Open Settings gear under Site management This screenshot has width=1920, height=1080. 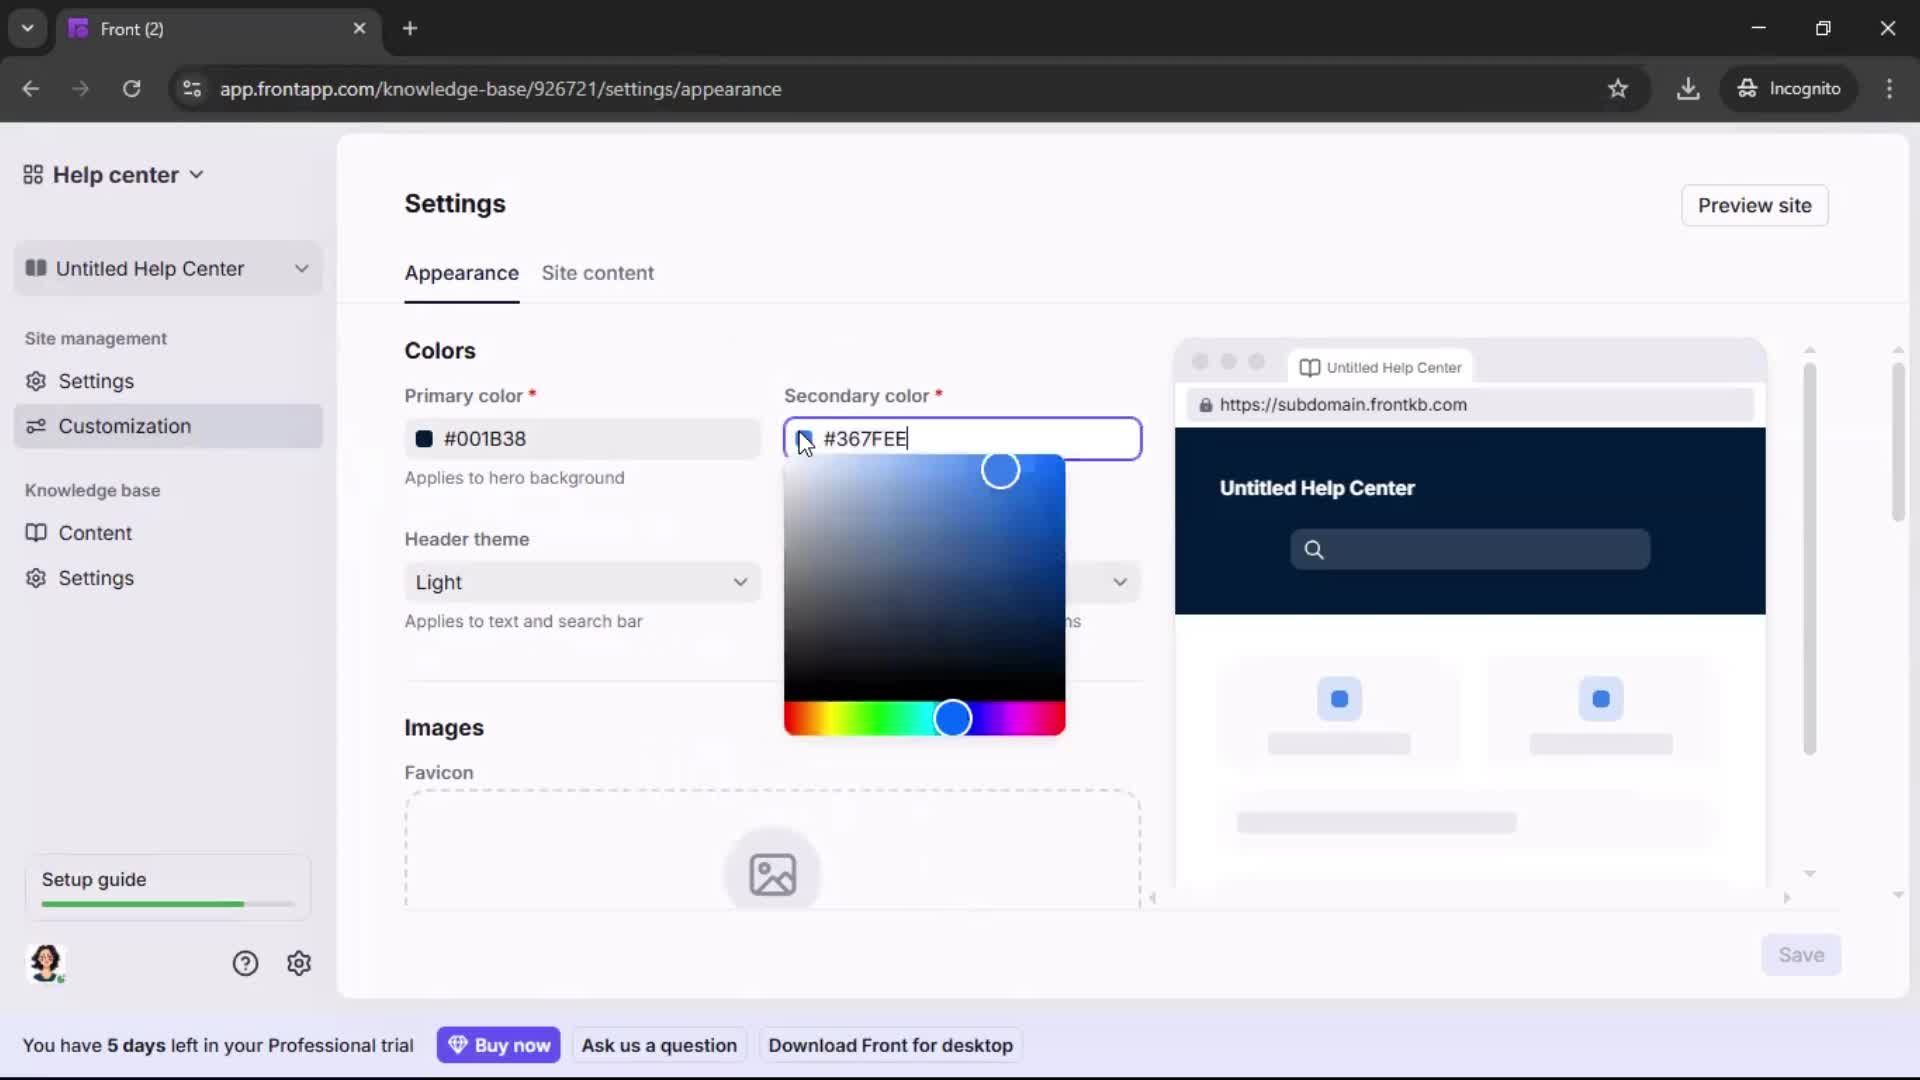[36, 381]
